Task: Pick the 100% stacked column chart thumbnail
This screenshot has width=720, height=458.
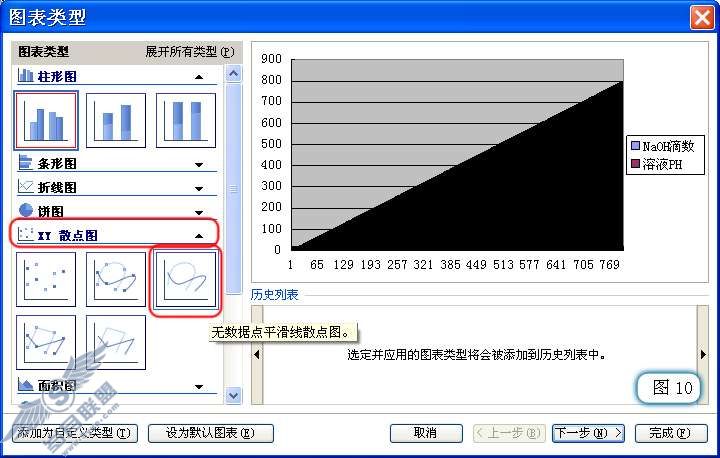Action: [x=186, y=120]
